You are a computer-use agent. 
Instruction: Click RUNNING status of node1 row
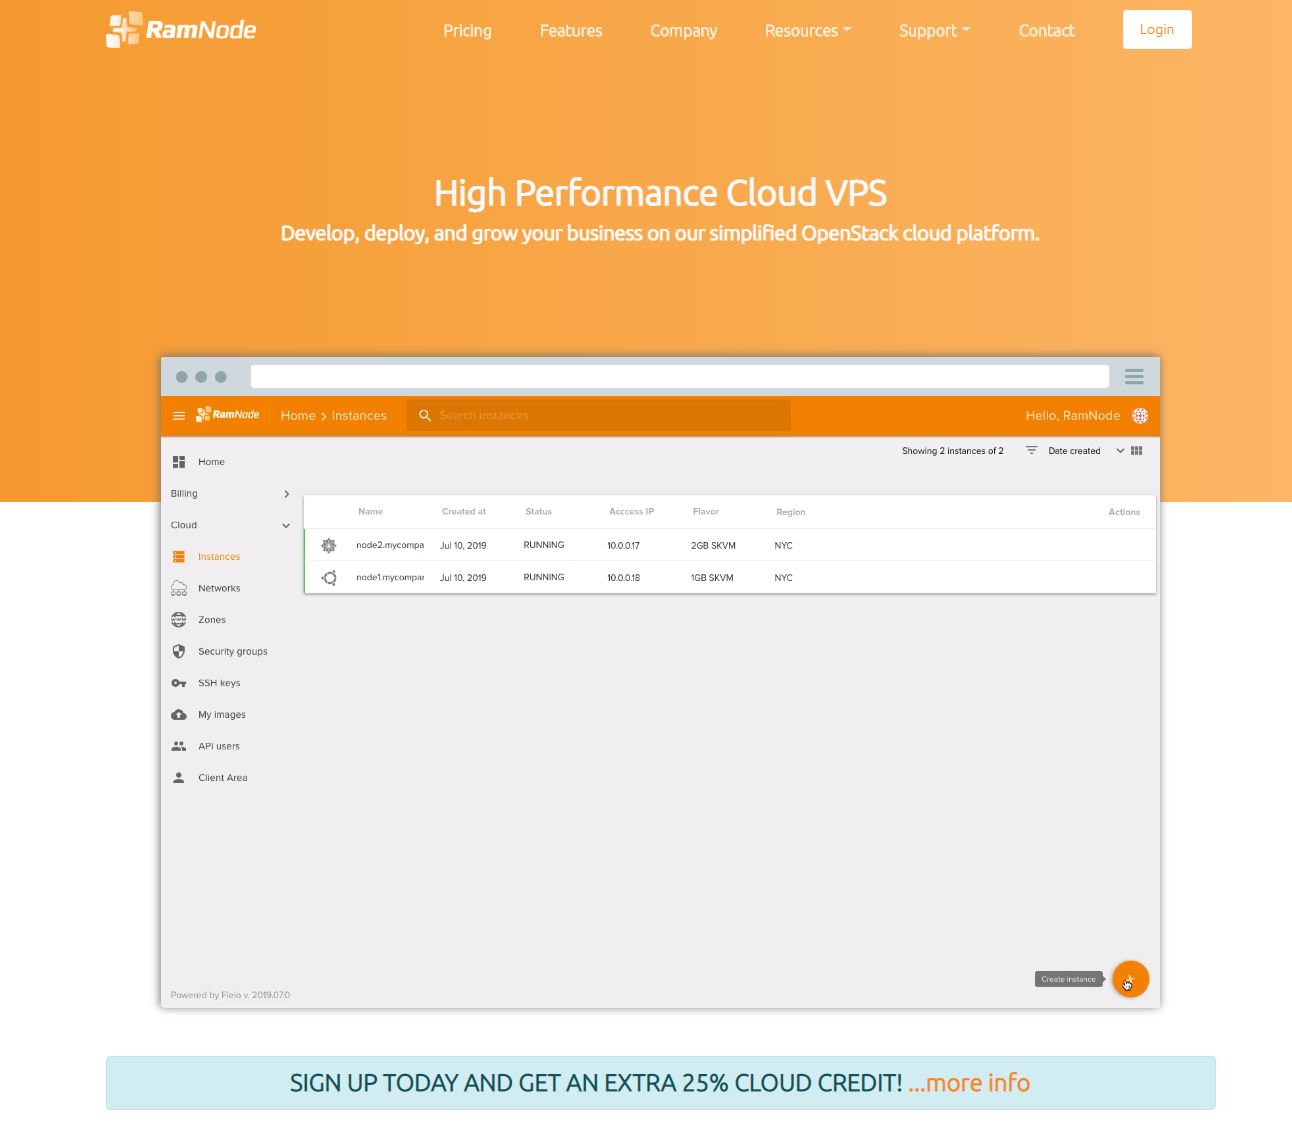(x=544, y=578)
